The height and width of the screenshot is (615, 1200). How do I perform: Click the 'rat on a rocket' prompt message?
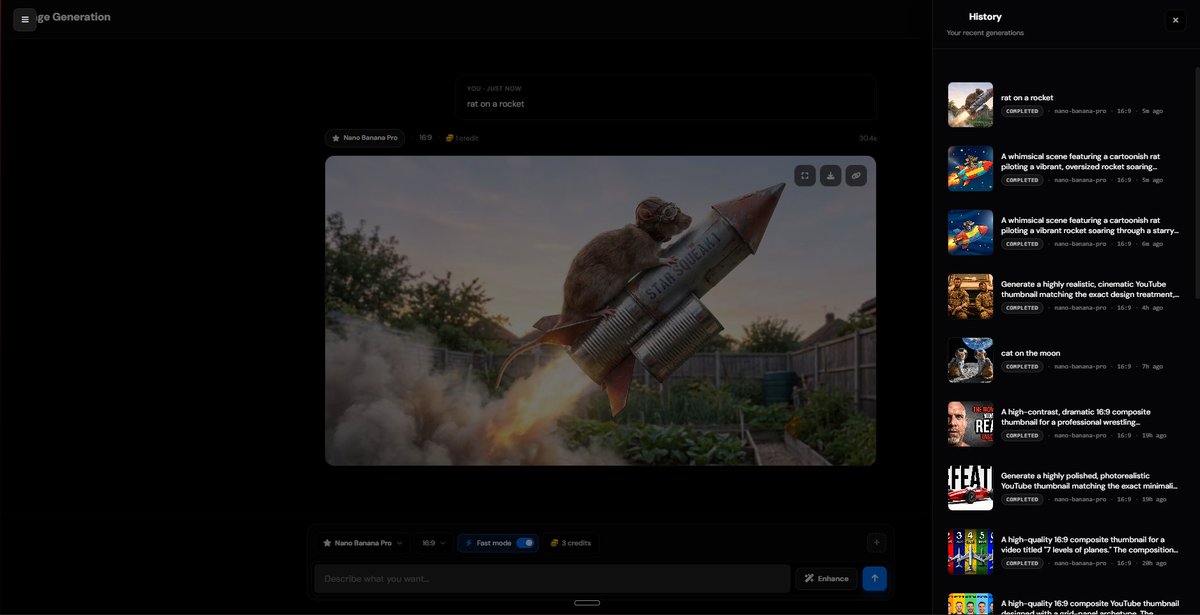[x=665, y=97]
